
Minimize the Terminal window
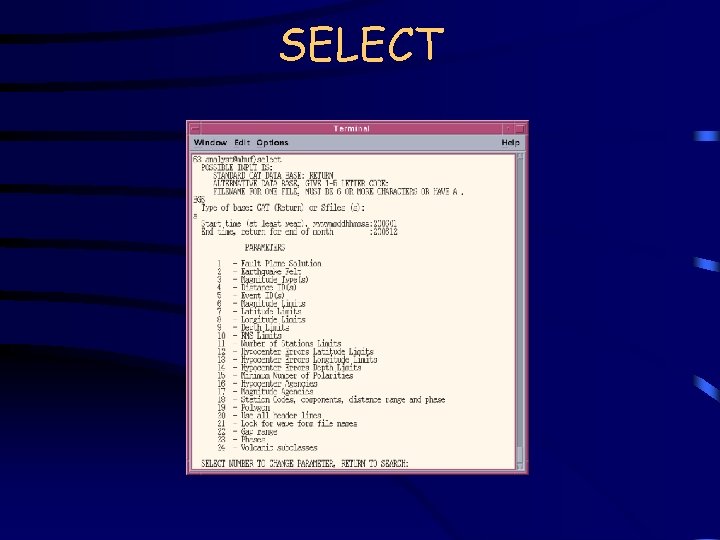(x=508, y=129)
